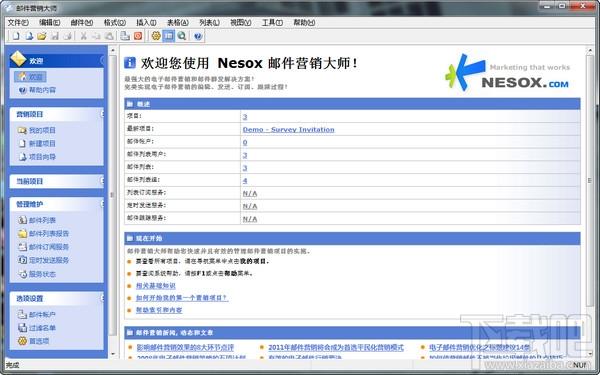Open 邮件订阅服务 in the sidebar
Screen dimensions: 600x375
click(x=43, y=247)
